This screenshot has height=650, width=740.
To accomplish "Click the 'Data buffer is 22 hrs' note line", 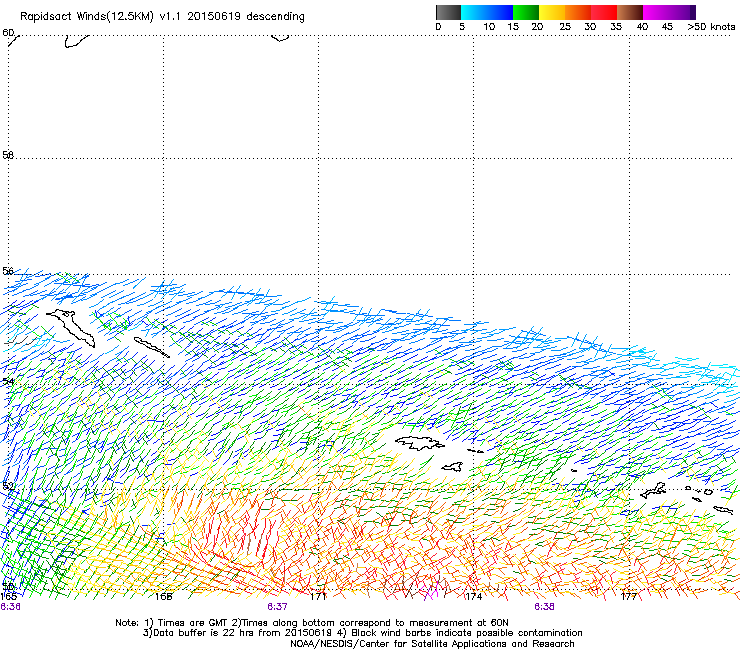I will pyautogui.click(x=362, y=633).
